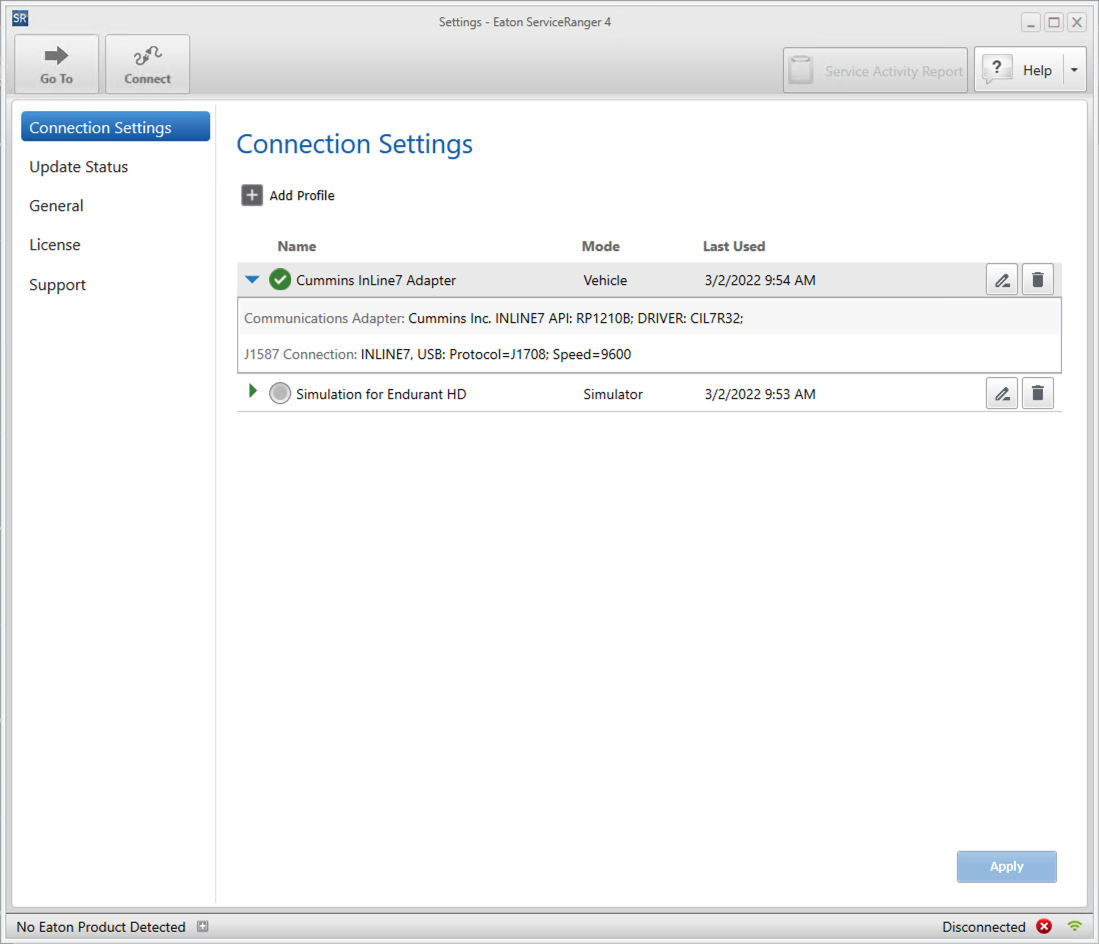Click the Mode column header
Viewport: 1099px width, 944px height.
(x=601, y=246)
